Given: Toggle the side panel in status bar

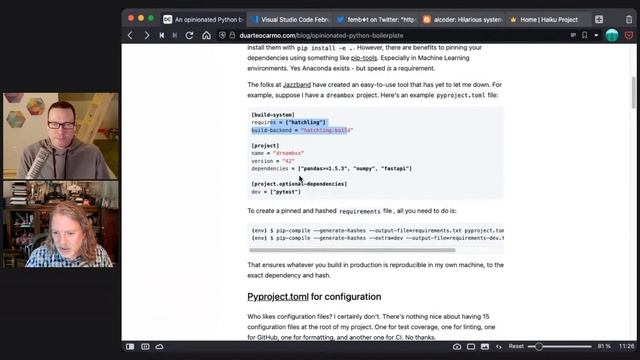Looking at the screenshot, I should [x=130, y=347].
